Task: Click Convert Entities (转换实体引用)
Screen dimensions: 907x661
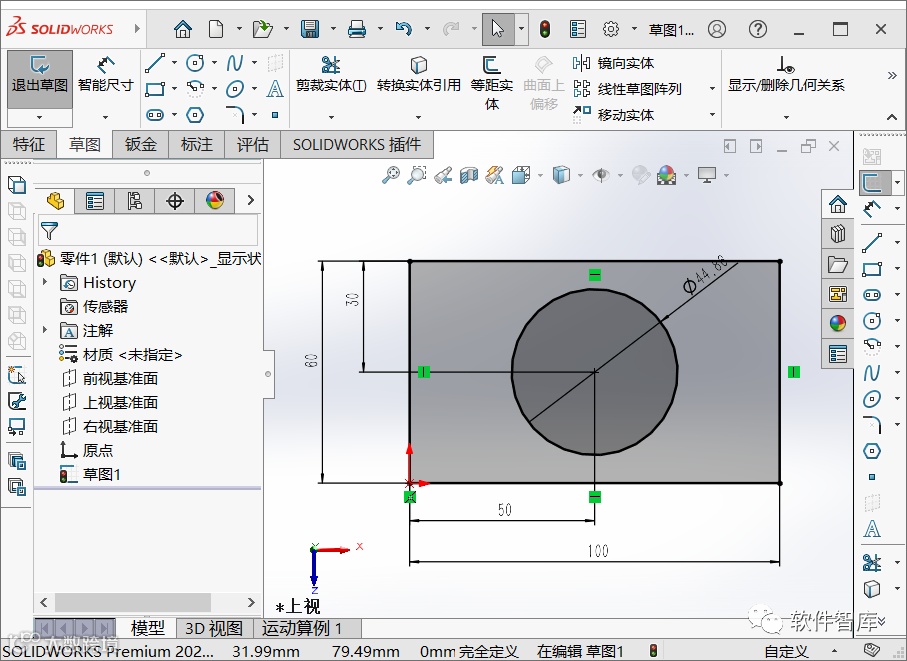Action: [418, 75]
